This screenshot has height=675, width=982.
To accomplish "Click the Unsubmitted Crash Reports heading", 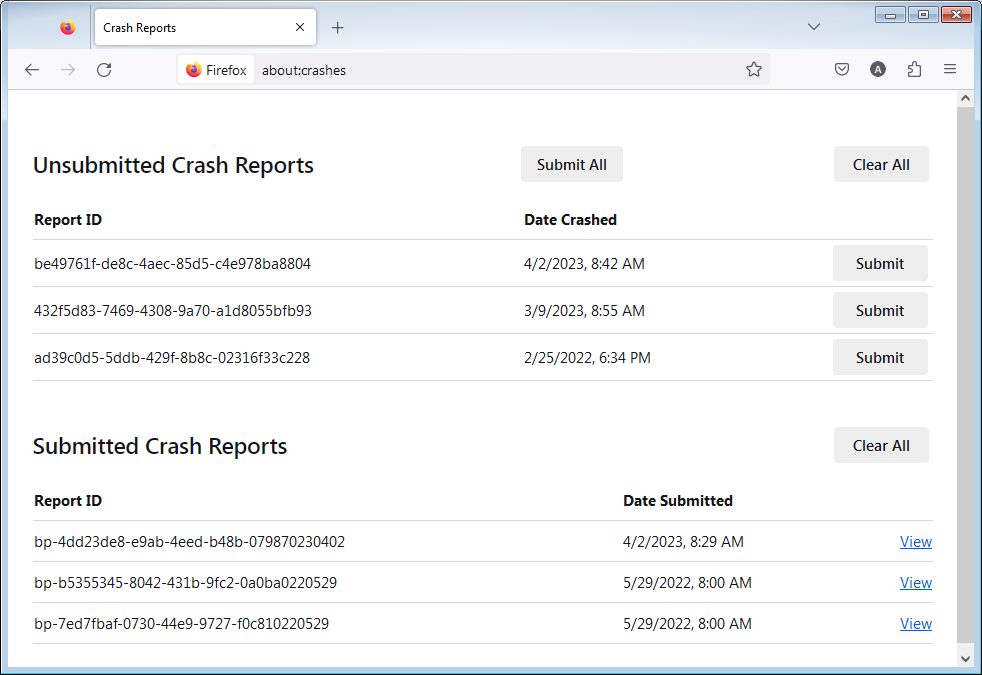I will click(173, 165).
